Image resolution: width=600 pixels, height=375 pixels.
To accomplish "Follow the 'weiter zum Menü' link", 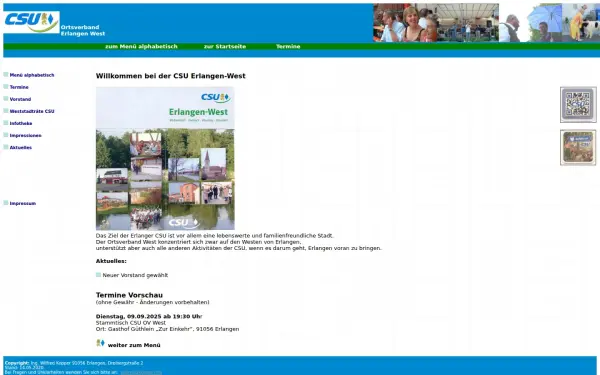I will click(x=134, y=345).
